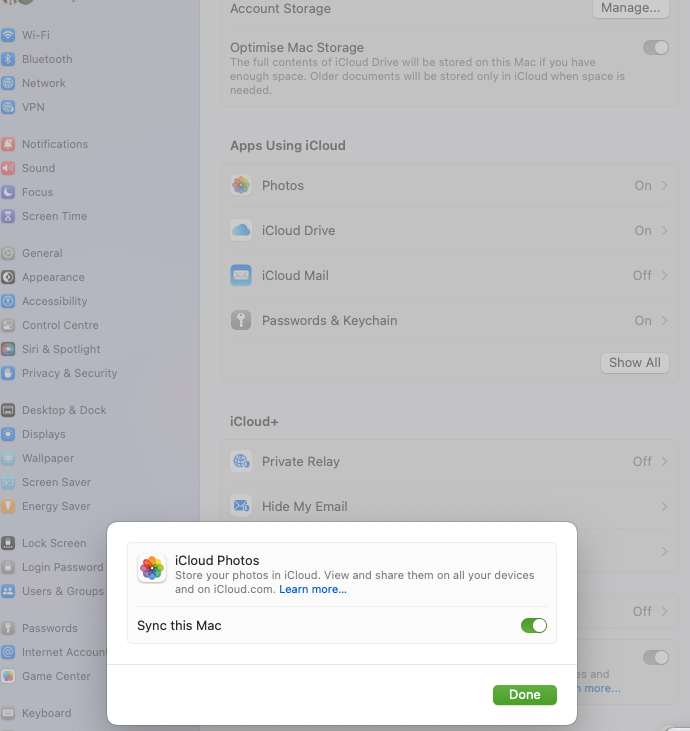This screenshot has width=690, height=731.
Task: Open Login Password in sidebar
Action: pyautogui.click(x=54, y=567)
